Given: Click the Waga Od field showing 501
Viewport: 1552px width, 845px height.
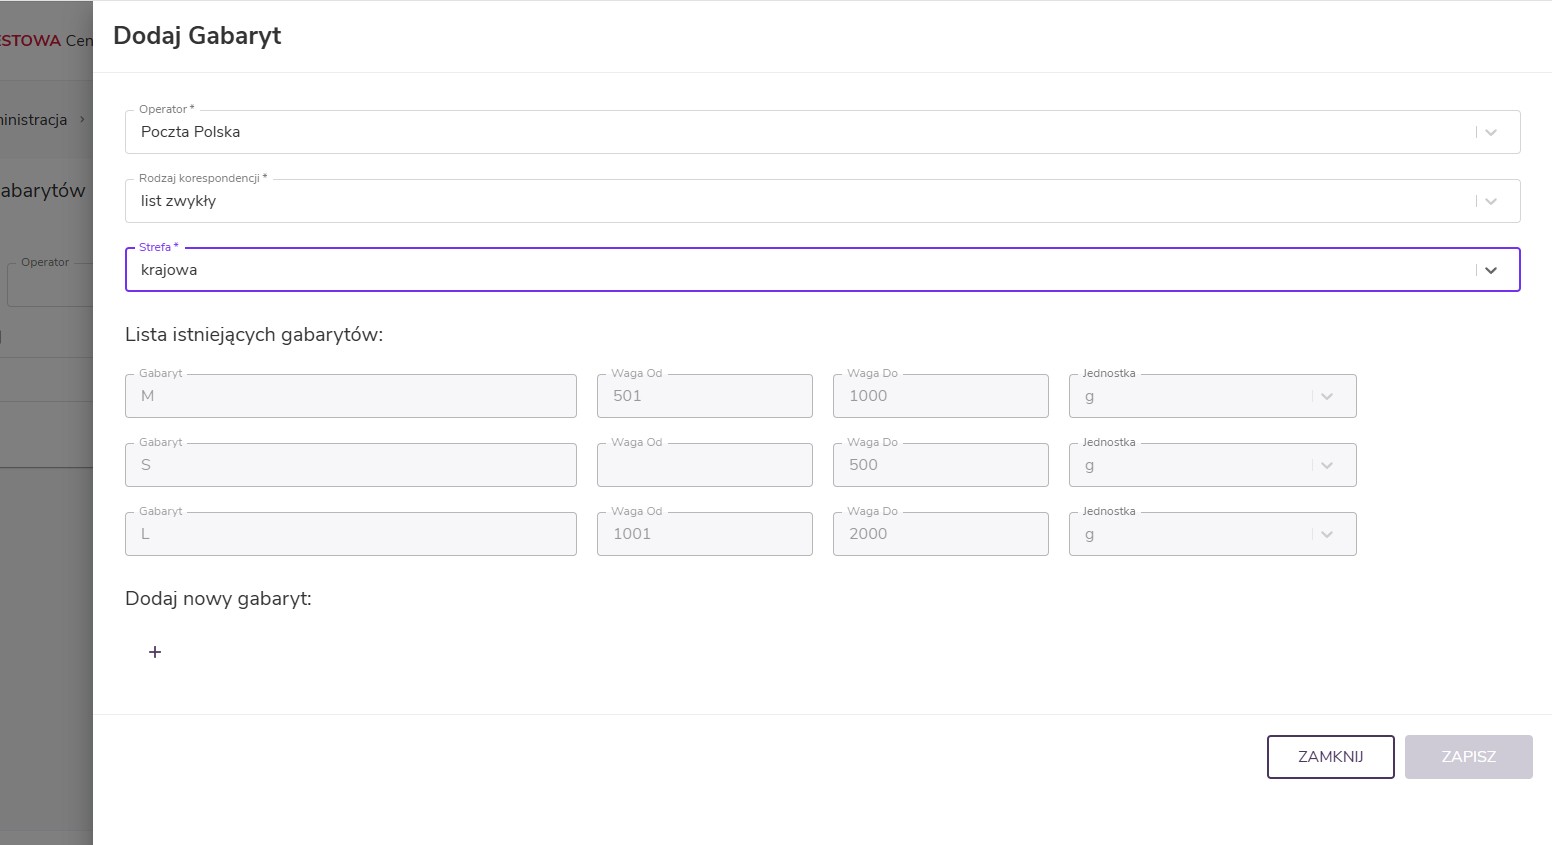Looking at the screenshot, I should [704, 396].
